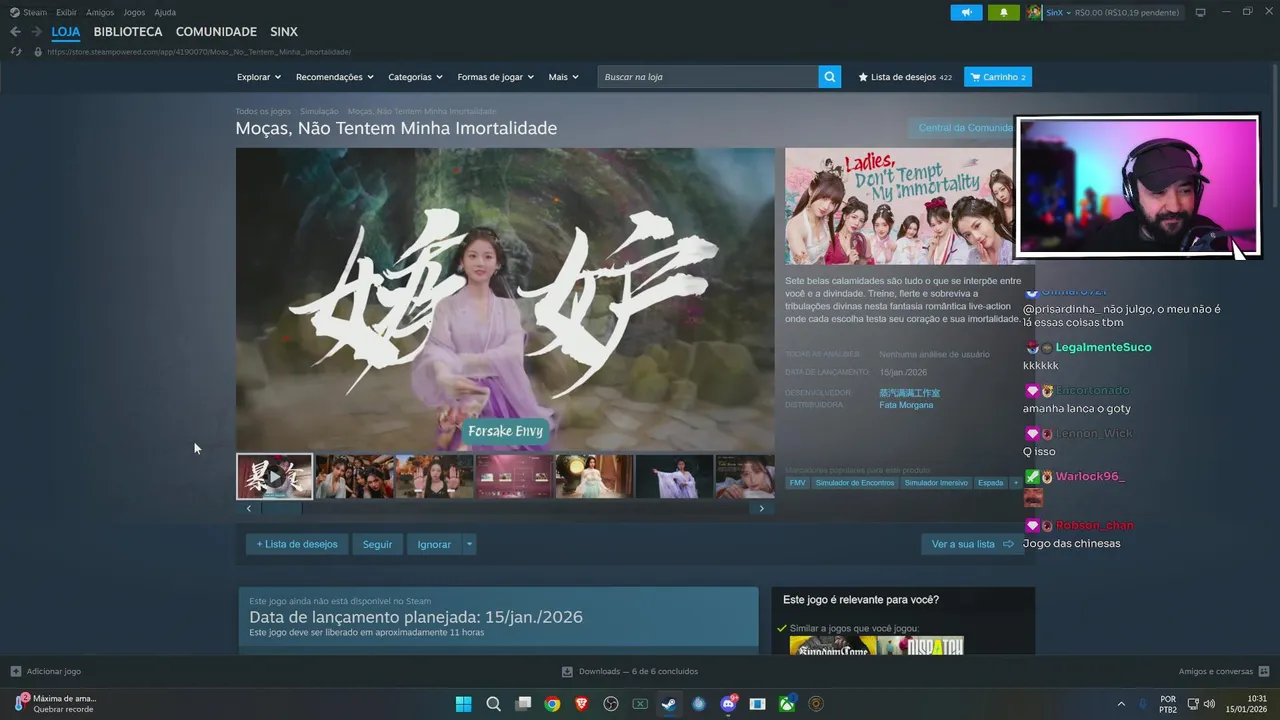Open taskbar Search magnifier
1280x720 pixels.
coord(493,704)
